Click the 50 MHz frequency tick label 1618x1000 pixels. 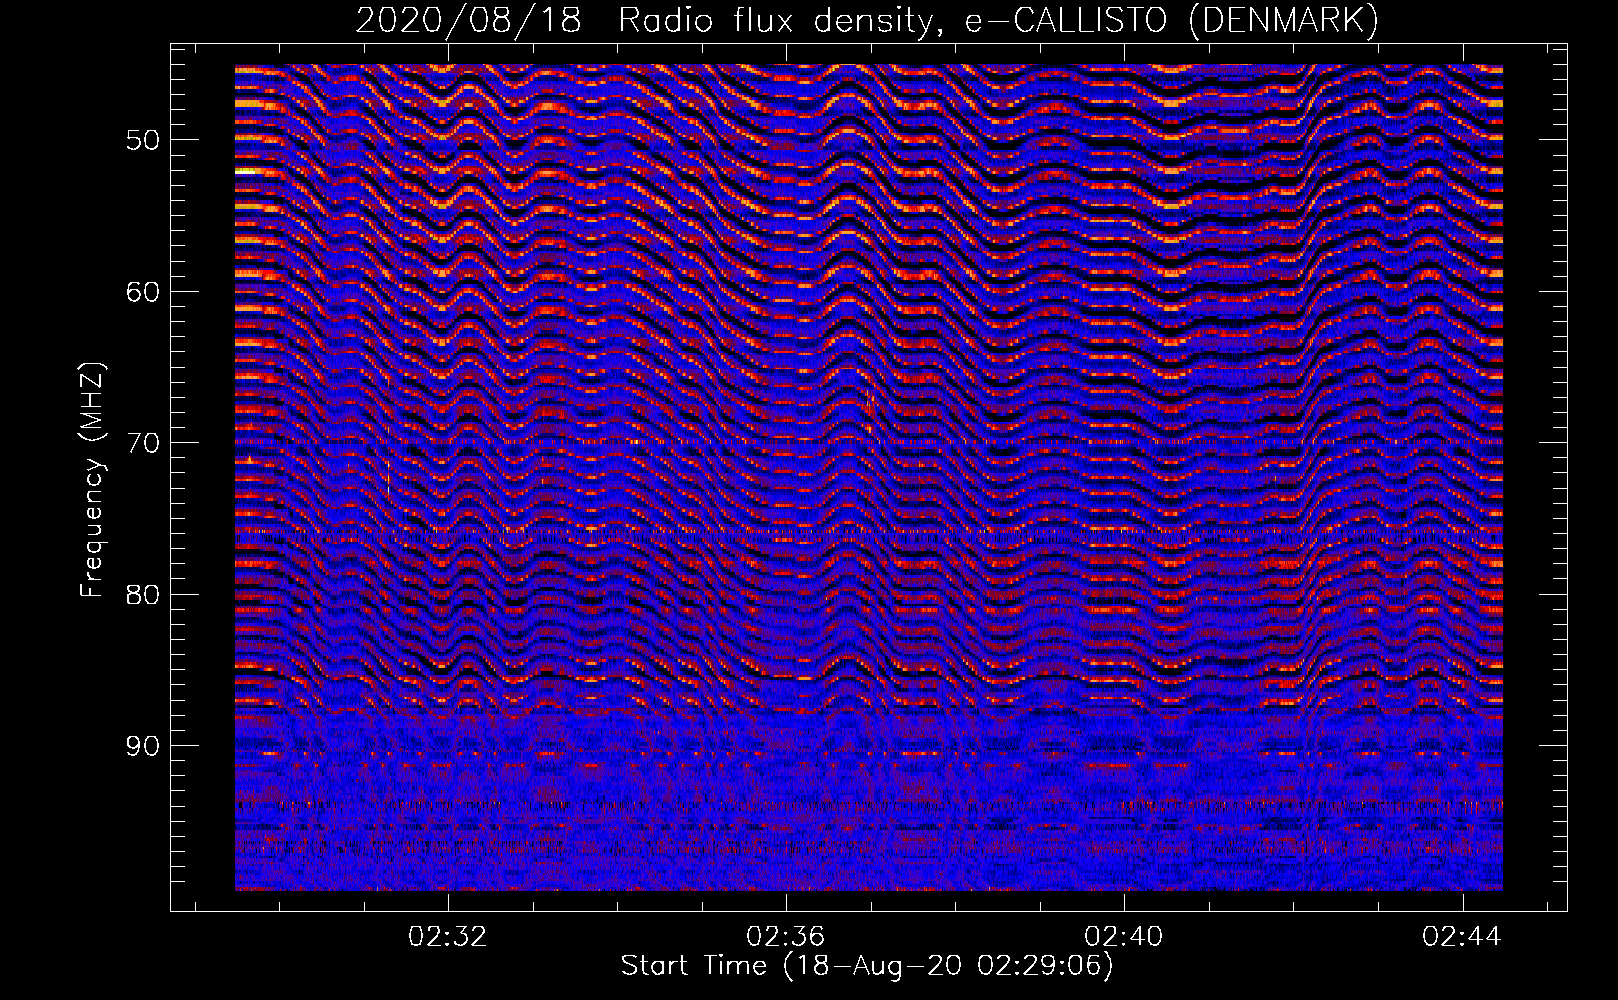[142, 140]
